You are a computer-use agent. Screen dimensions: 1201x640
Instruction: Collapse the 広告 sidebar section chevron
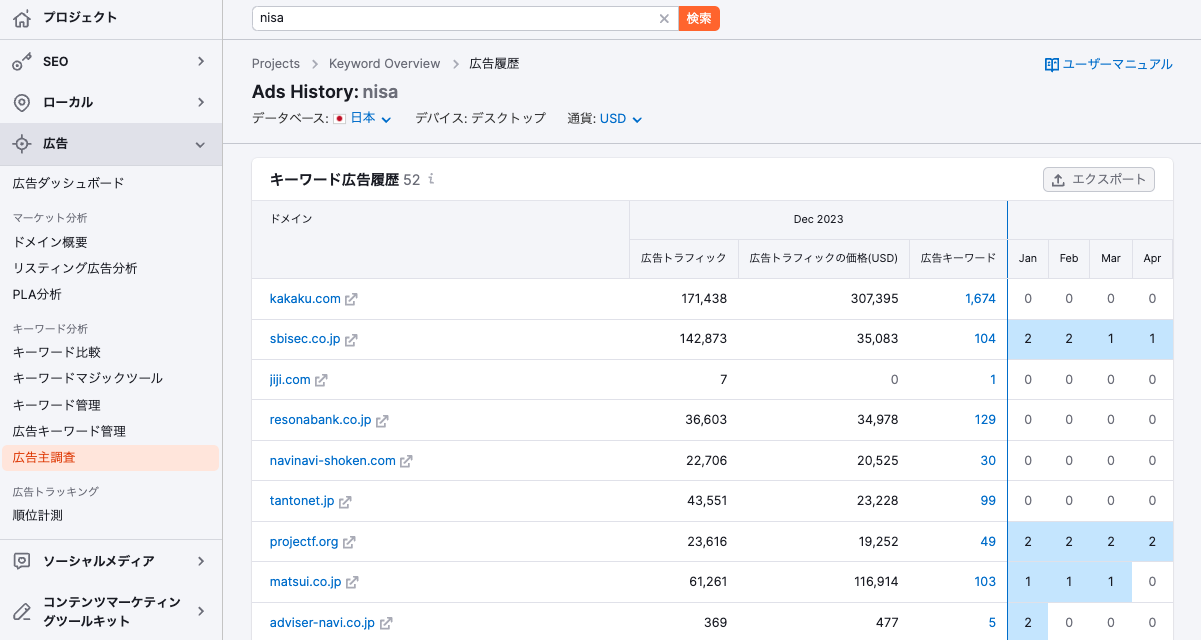[x=201, y=145]
